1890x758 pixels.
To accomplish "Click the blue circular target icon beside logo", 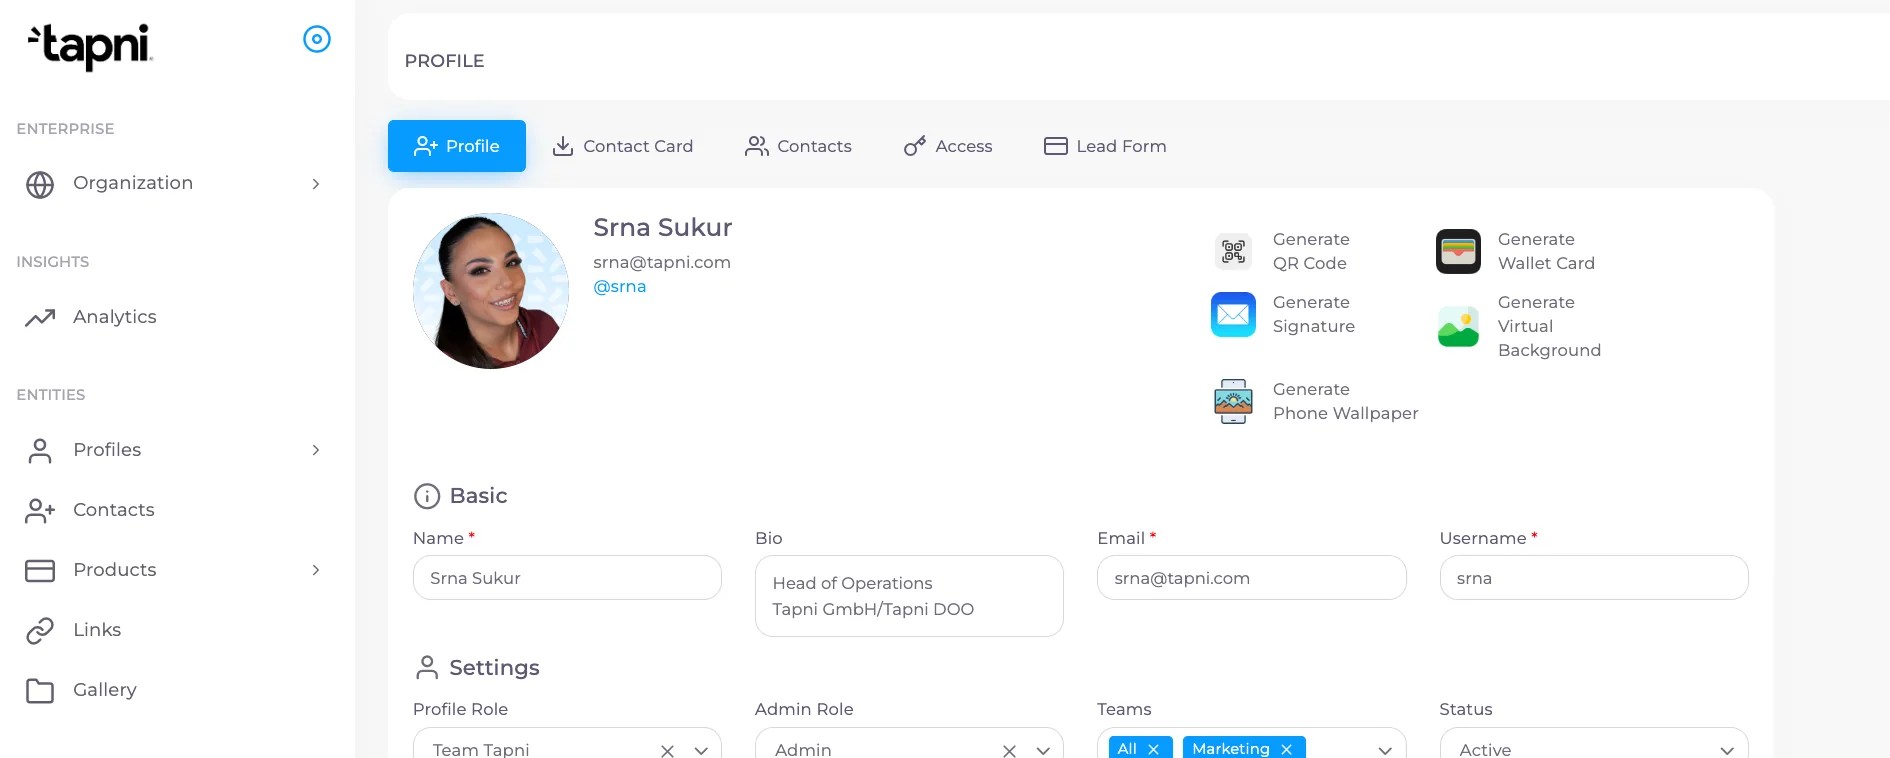I will click(317, 39).
